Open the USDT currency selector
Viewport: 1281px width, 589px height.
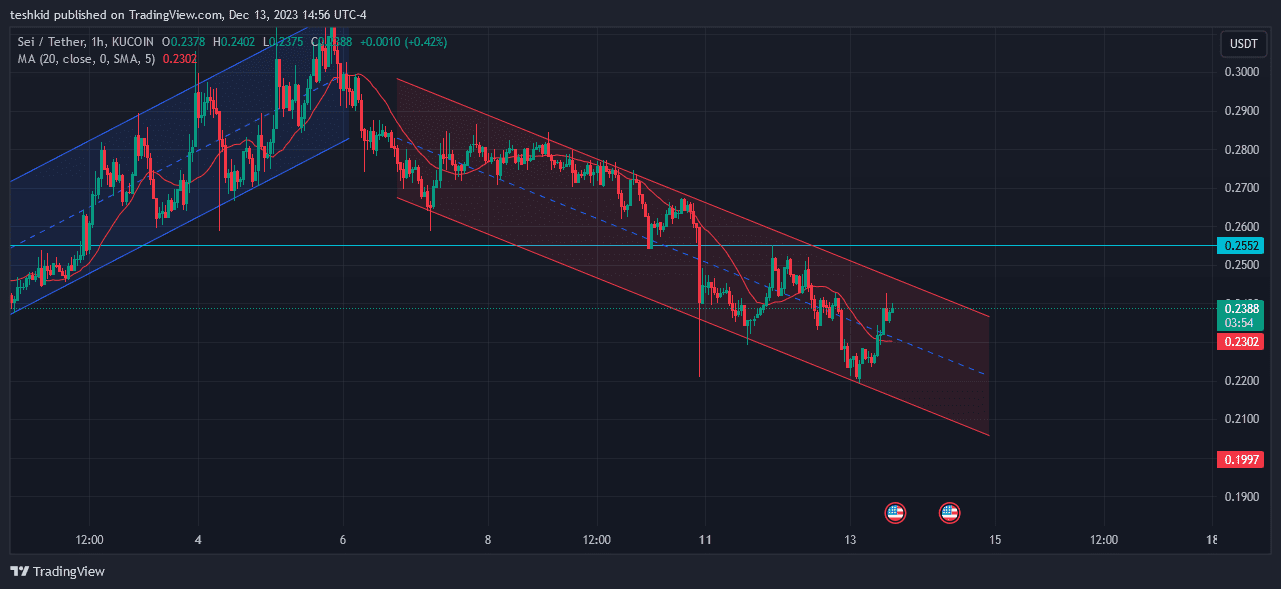click(x=1243, y=43)
